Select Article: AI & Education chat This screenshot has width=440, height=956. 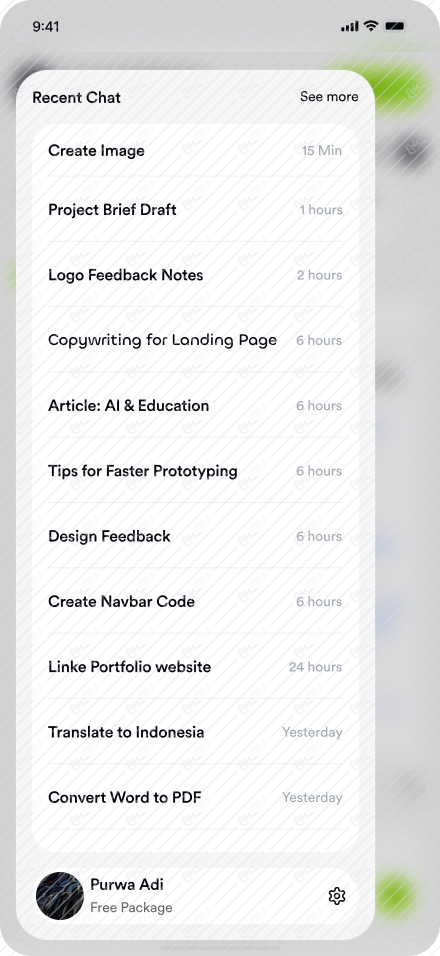[195, 405]
